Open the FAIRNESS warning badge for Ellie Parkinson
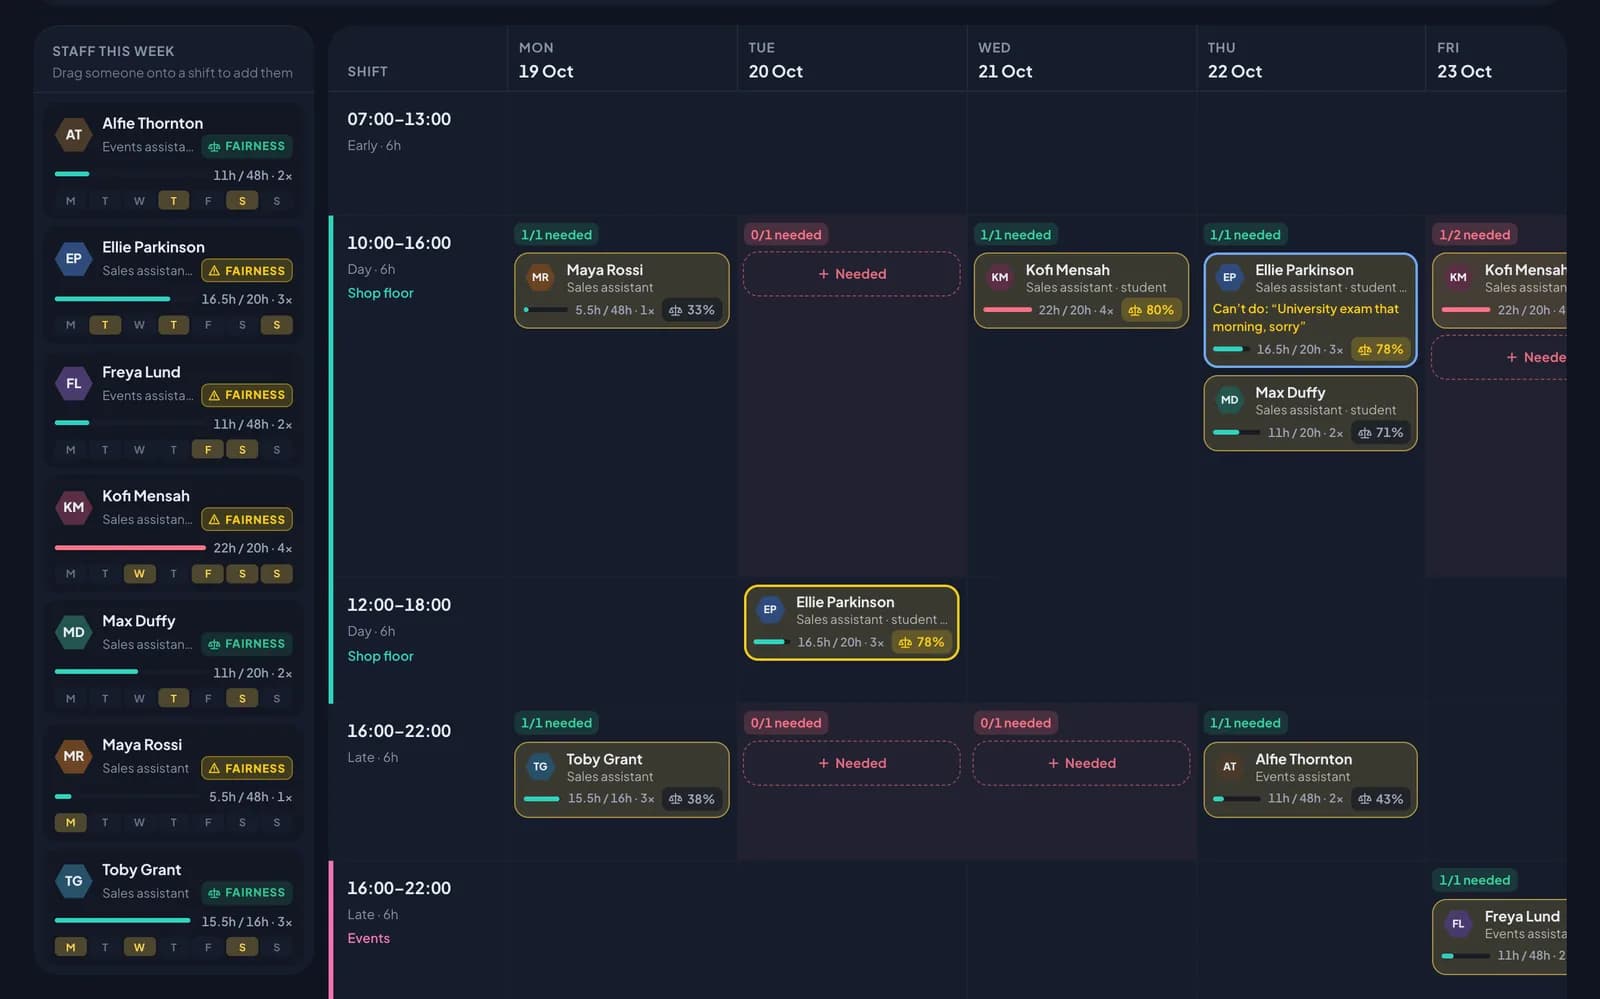This screenshot has height=999, width=1600. click(247, 271)
